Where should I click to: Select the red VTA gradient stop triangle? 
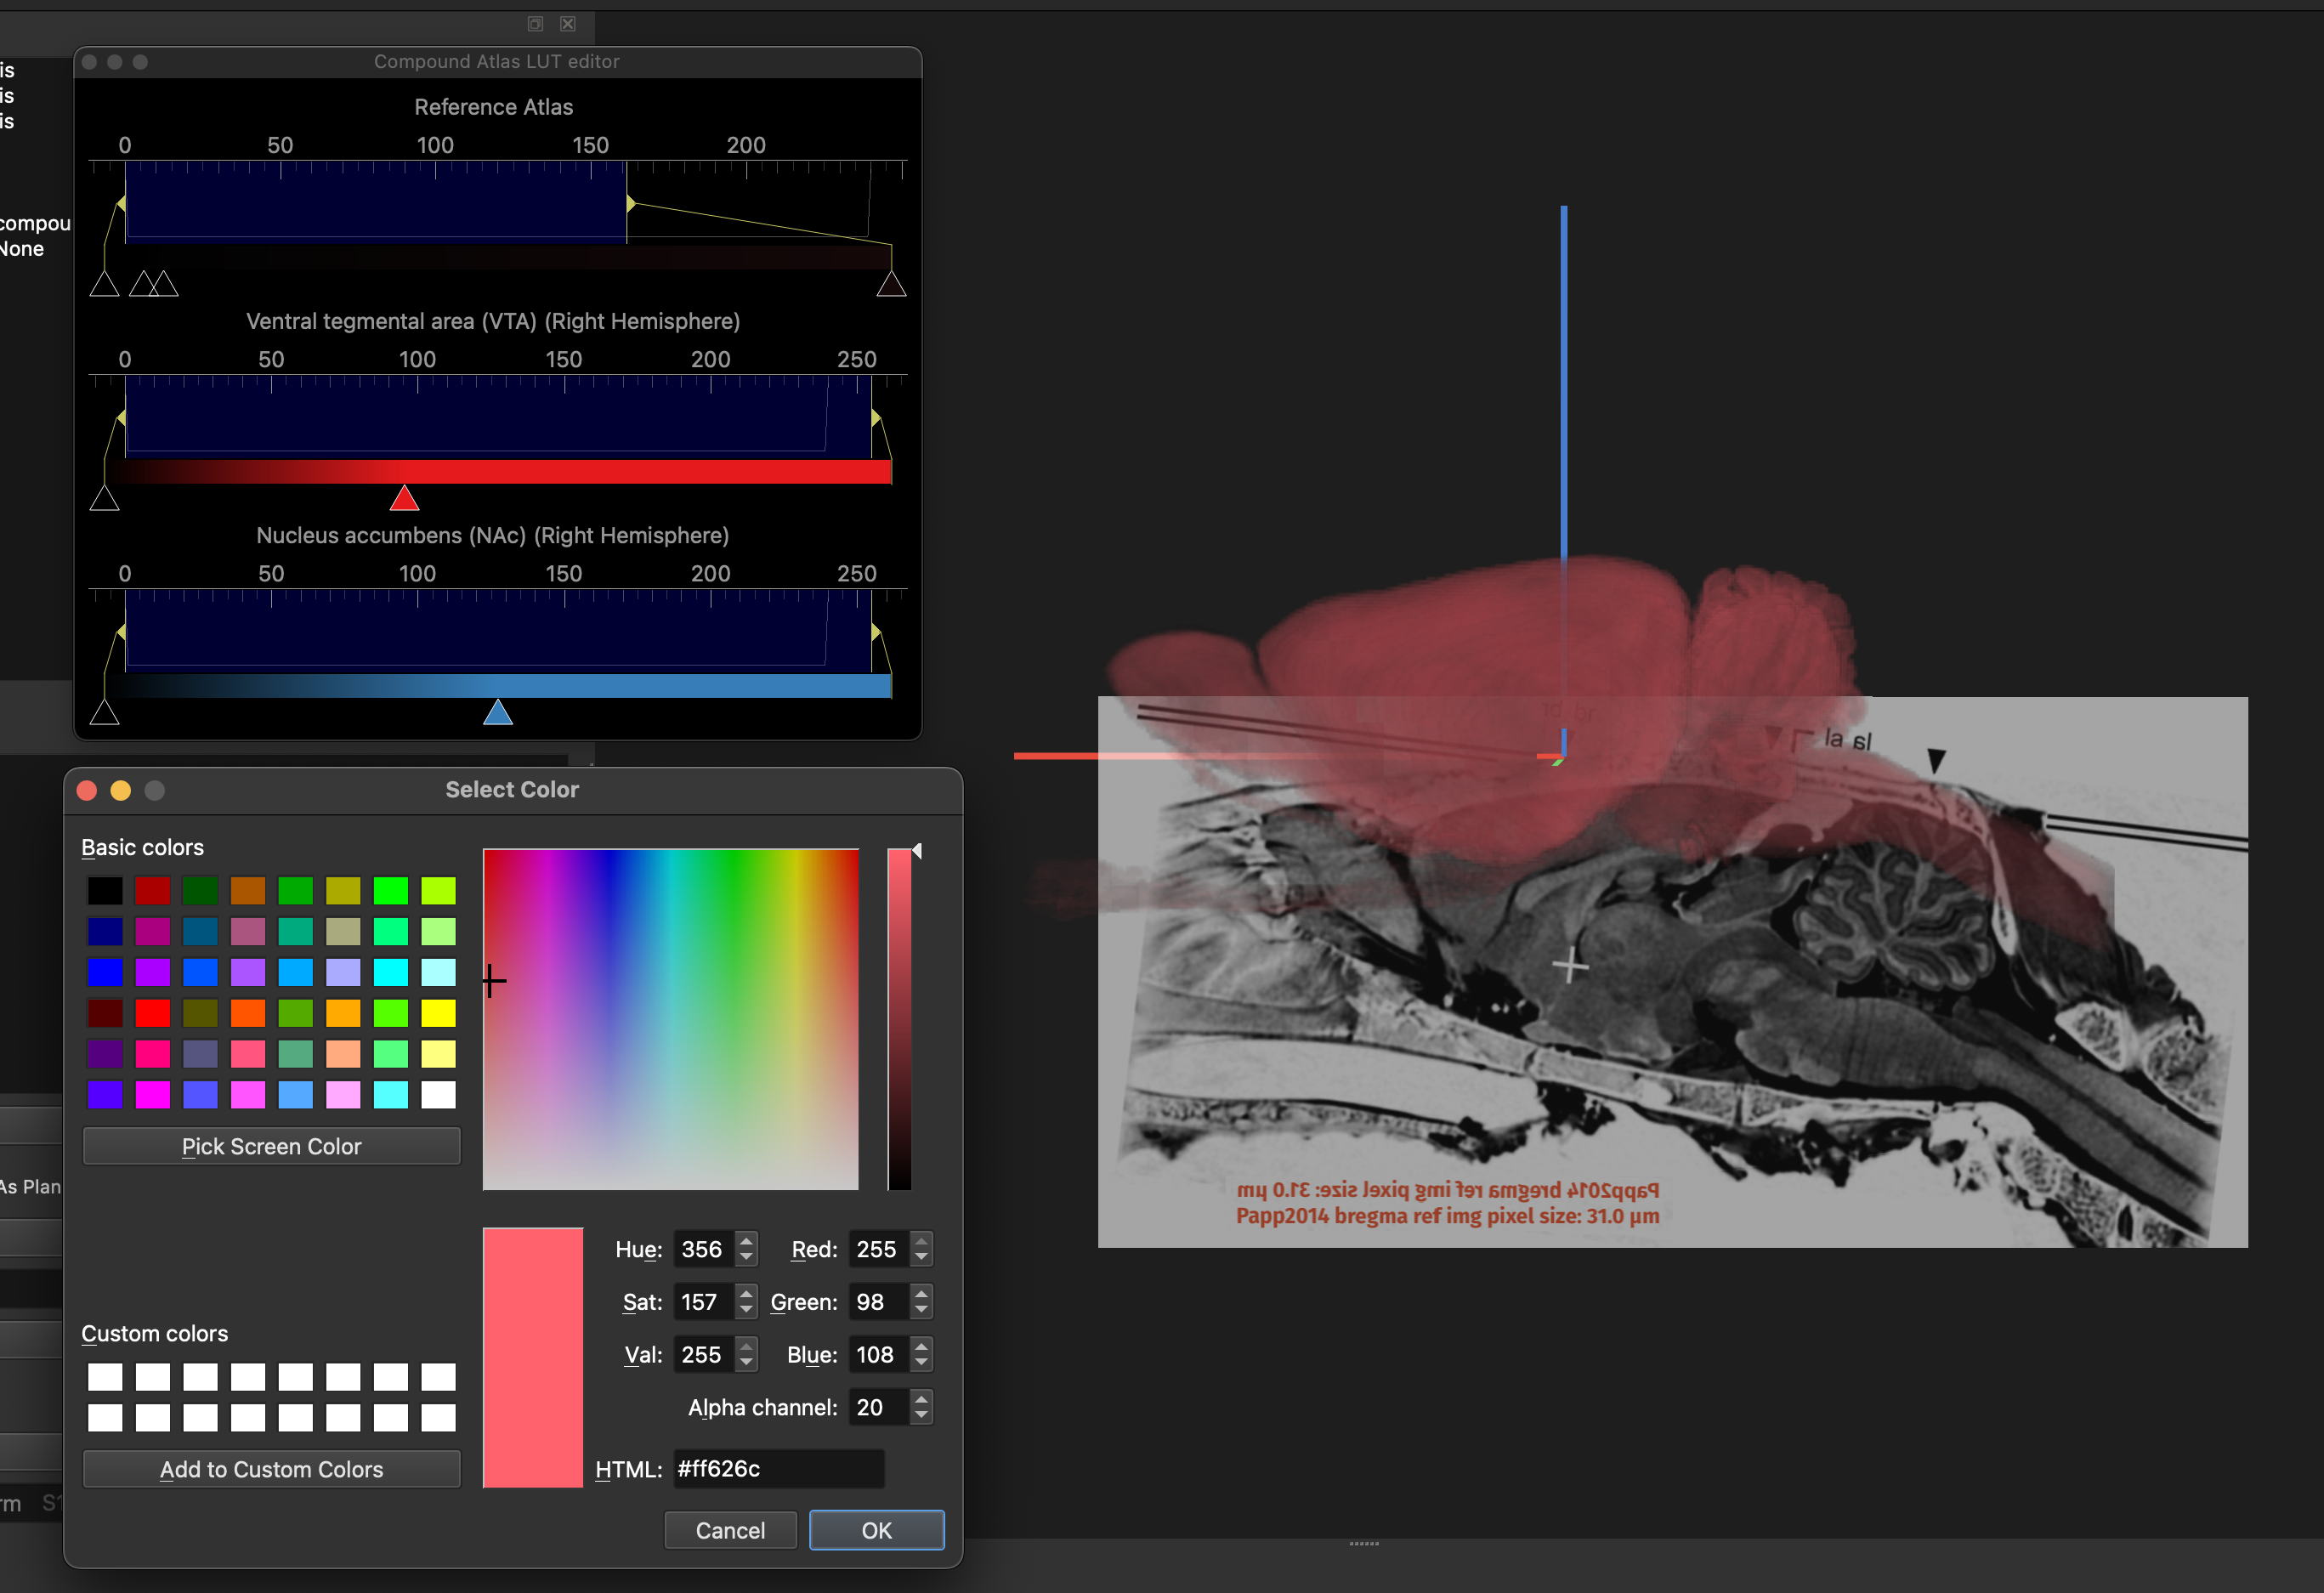pos(404,498)
